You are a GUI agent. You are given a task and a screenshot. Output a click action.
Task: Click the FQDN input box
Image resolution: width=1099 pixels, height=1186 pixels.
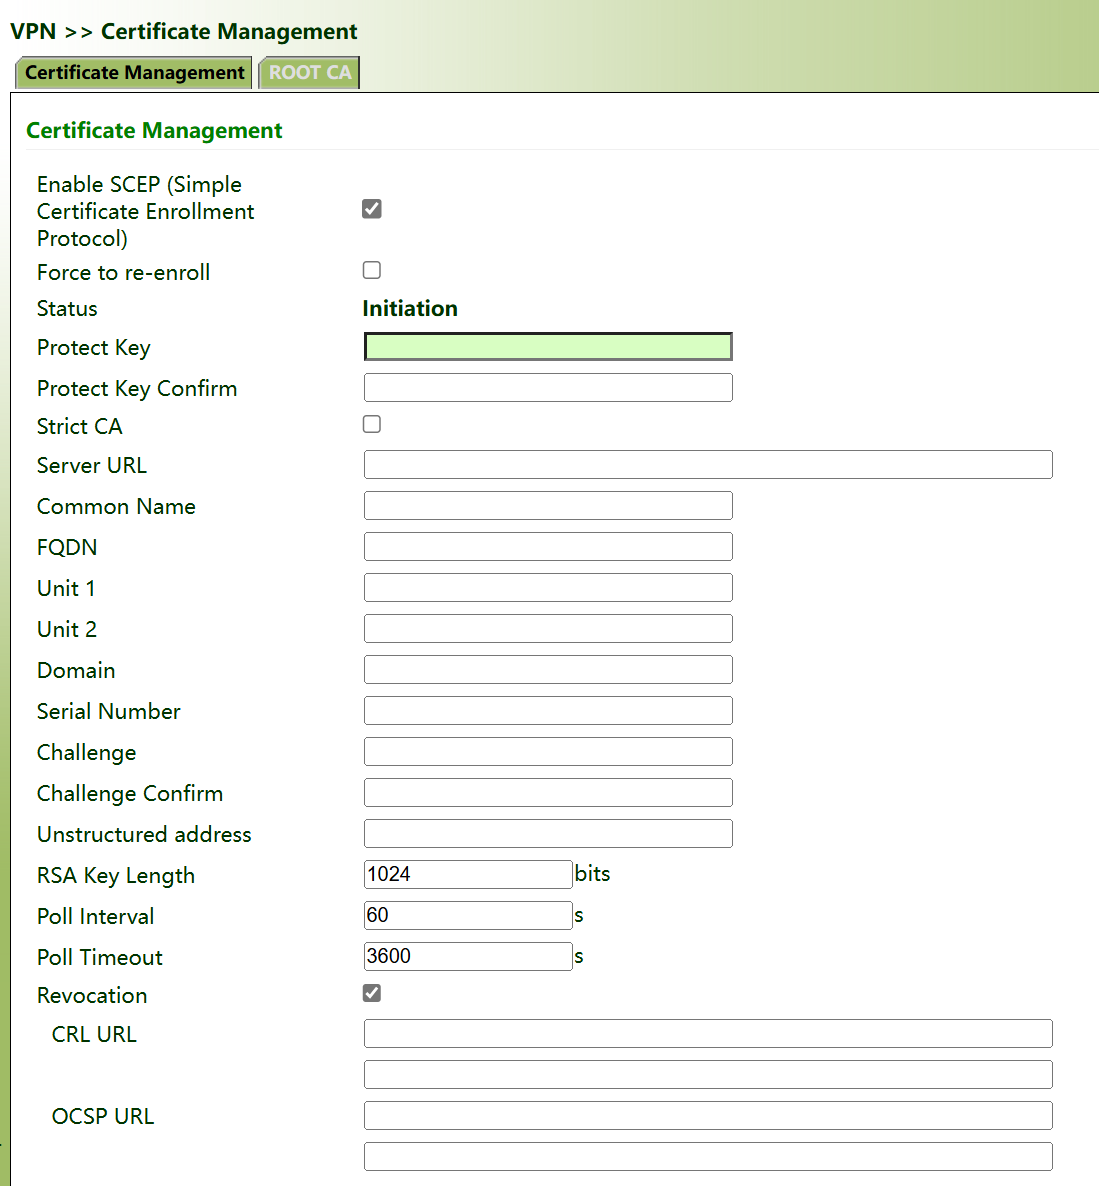coord(548,547)
